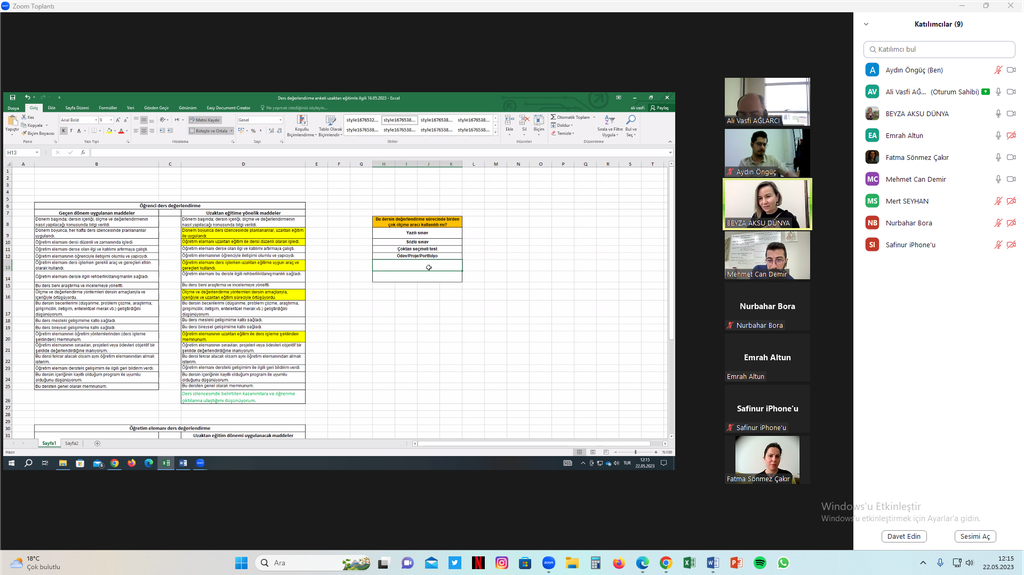Click the muted microphone icon for Aydın Öngüç
The image size is (1024, 575).
997,70
